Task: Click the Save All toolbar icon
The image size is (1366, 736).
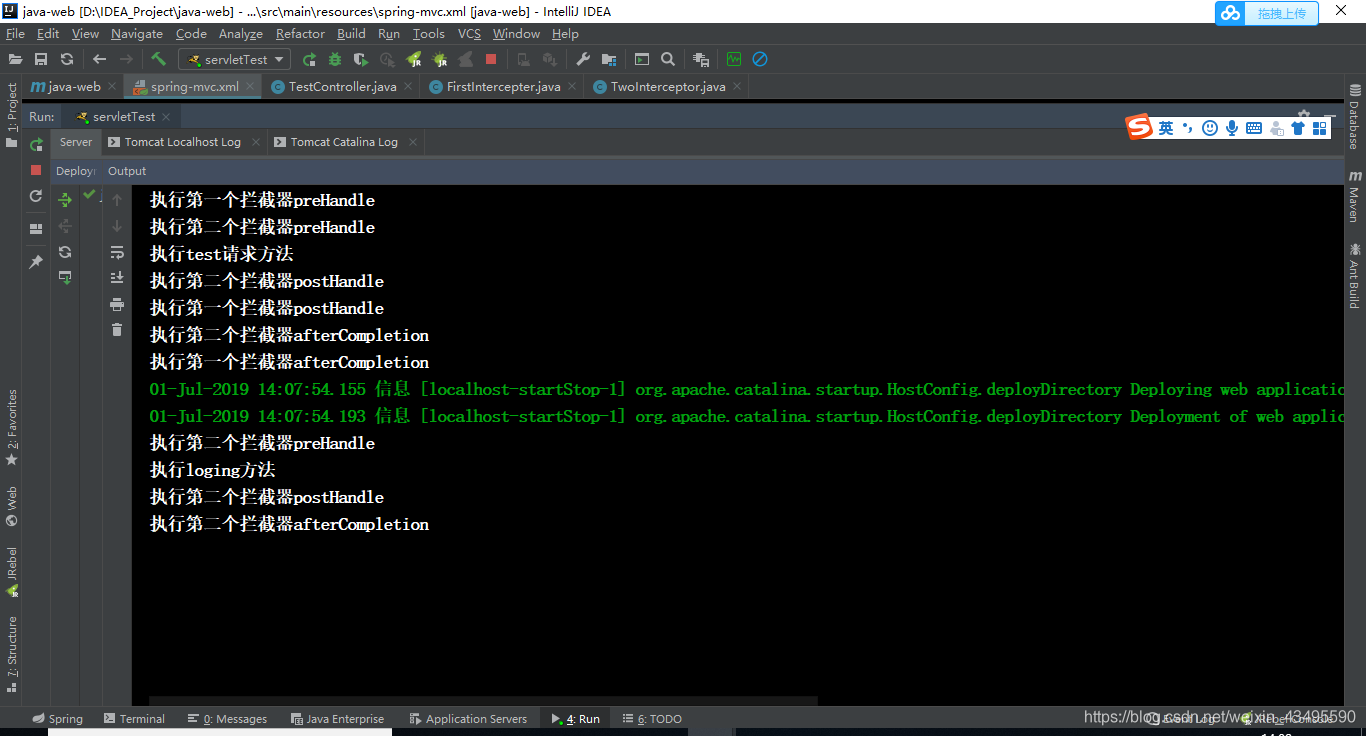Action: coord(41,59)
